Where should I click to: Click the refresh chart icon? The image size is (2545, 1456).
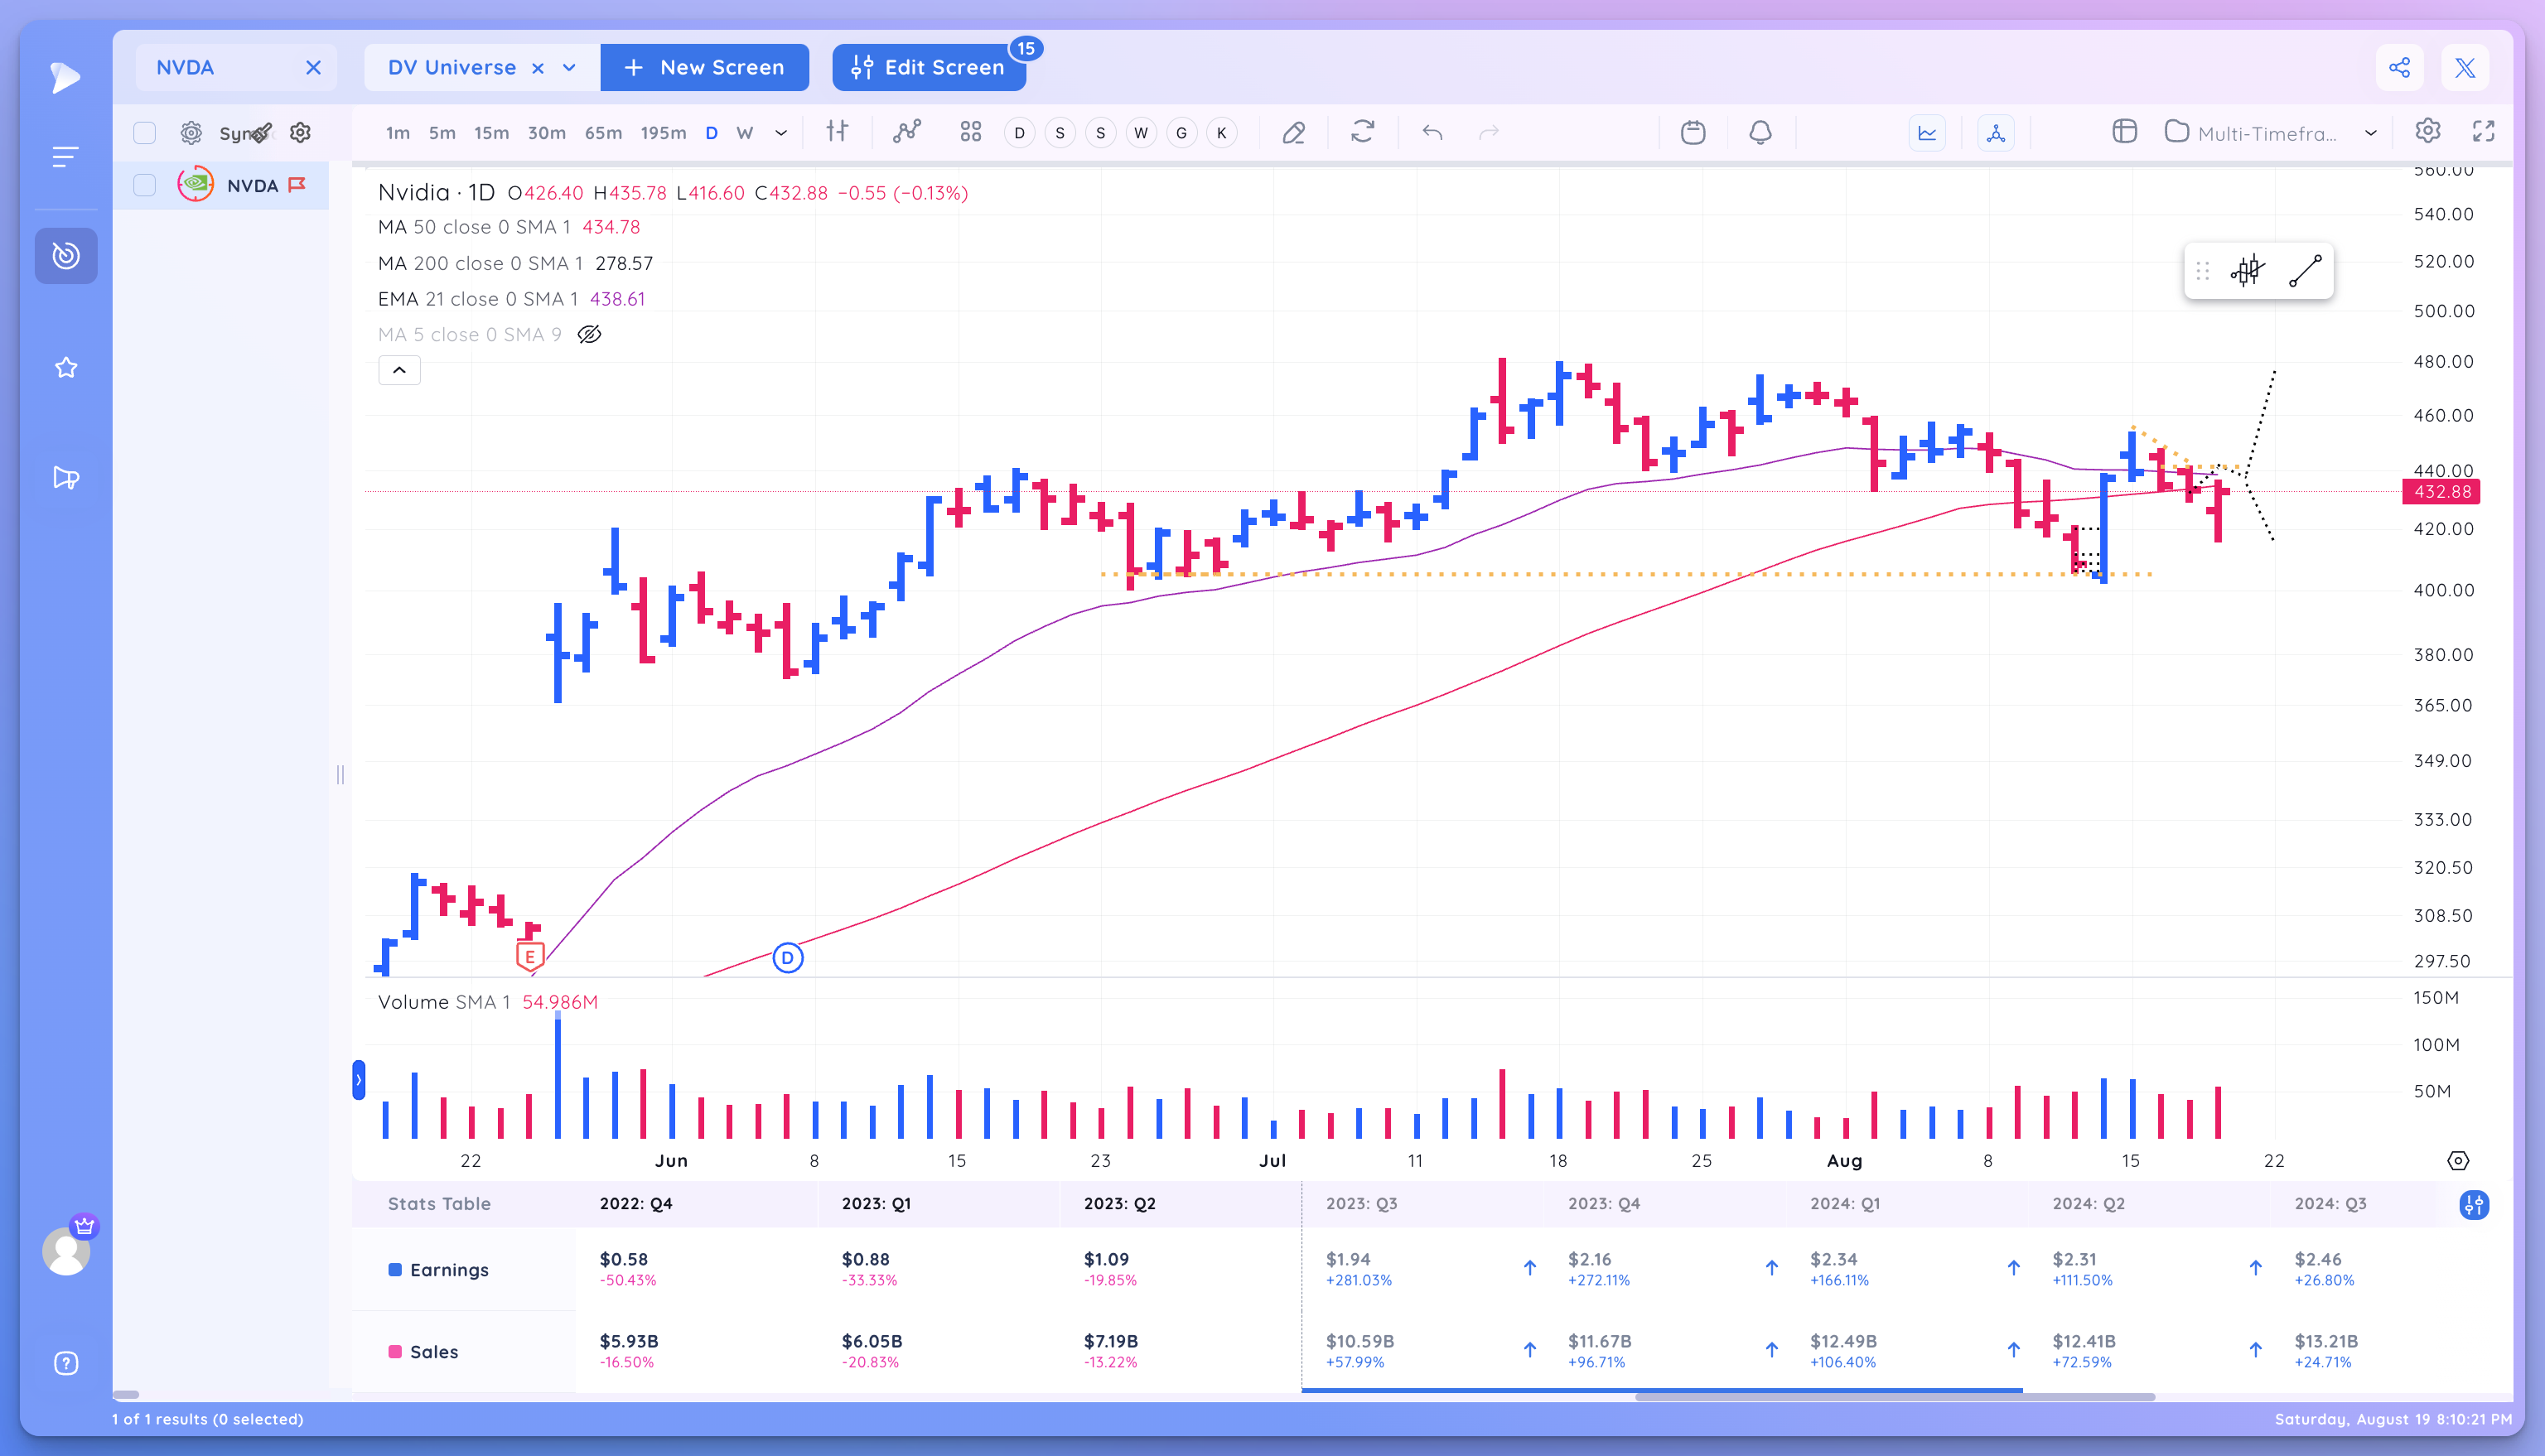(x=1363, y=132)
